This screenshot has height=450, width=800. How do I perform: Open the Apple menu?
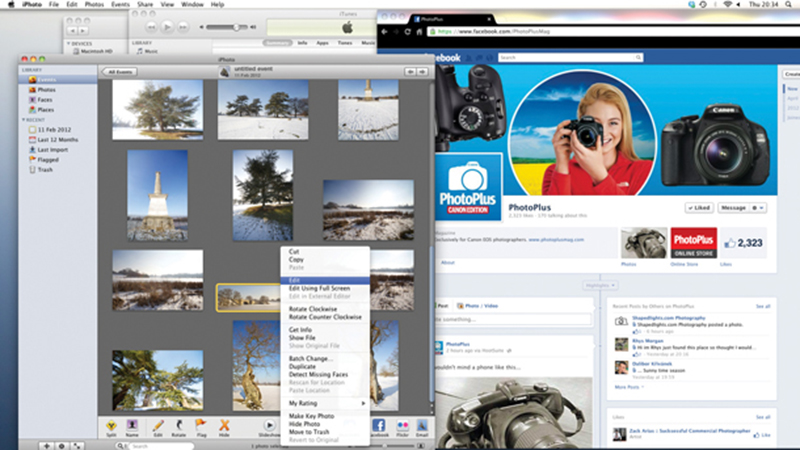11,4
